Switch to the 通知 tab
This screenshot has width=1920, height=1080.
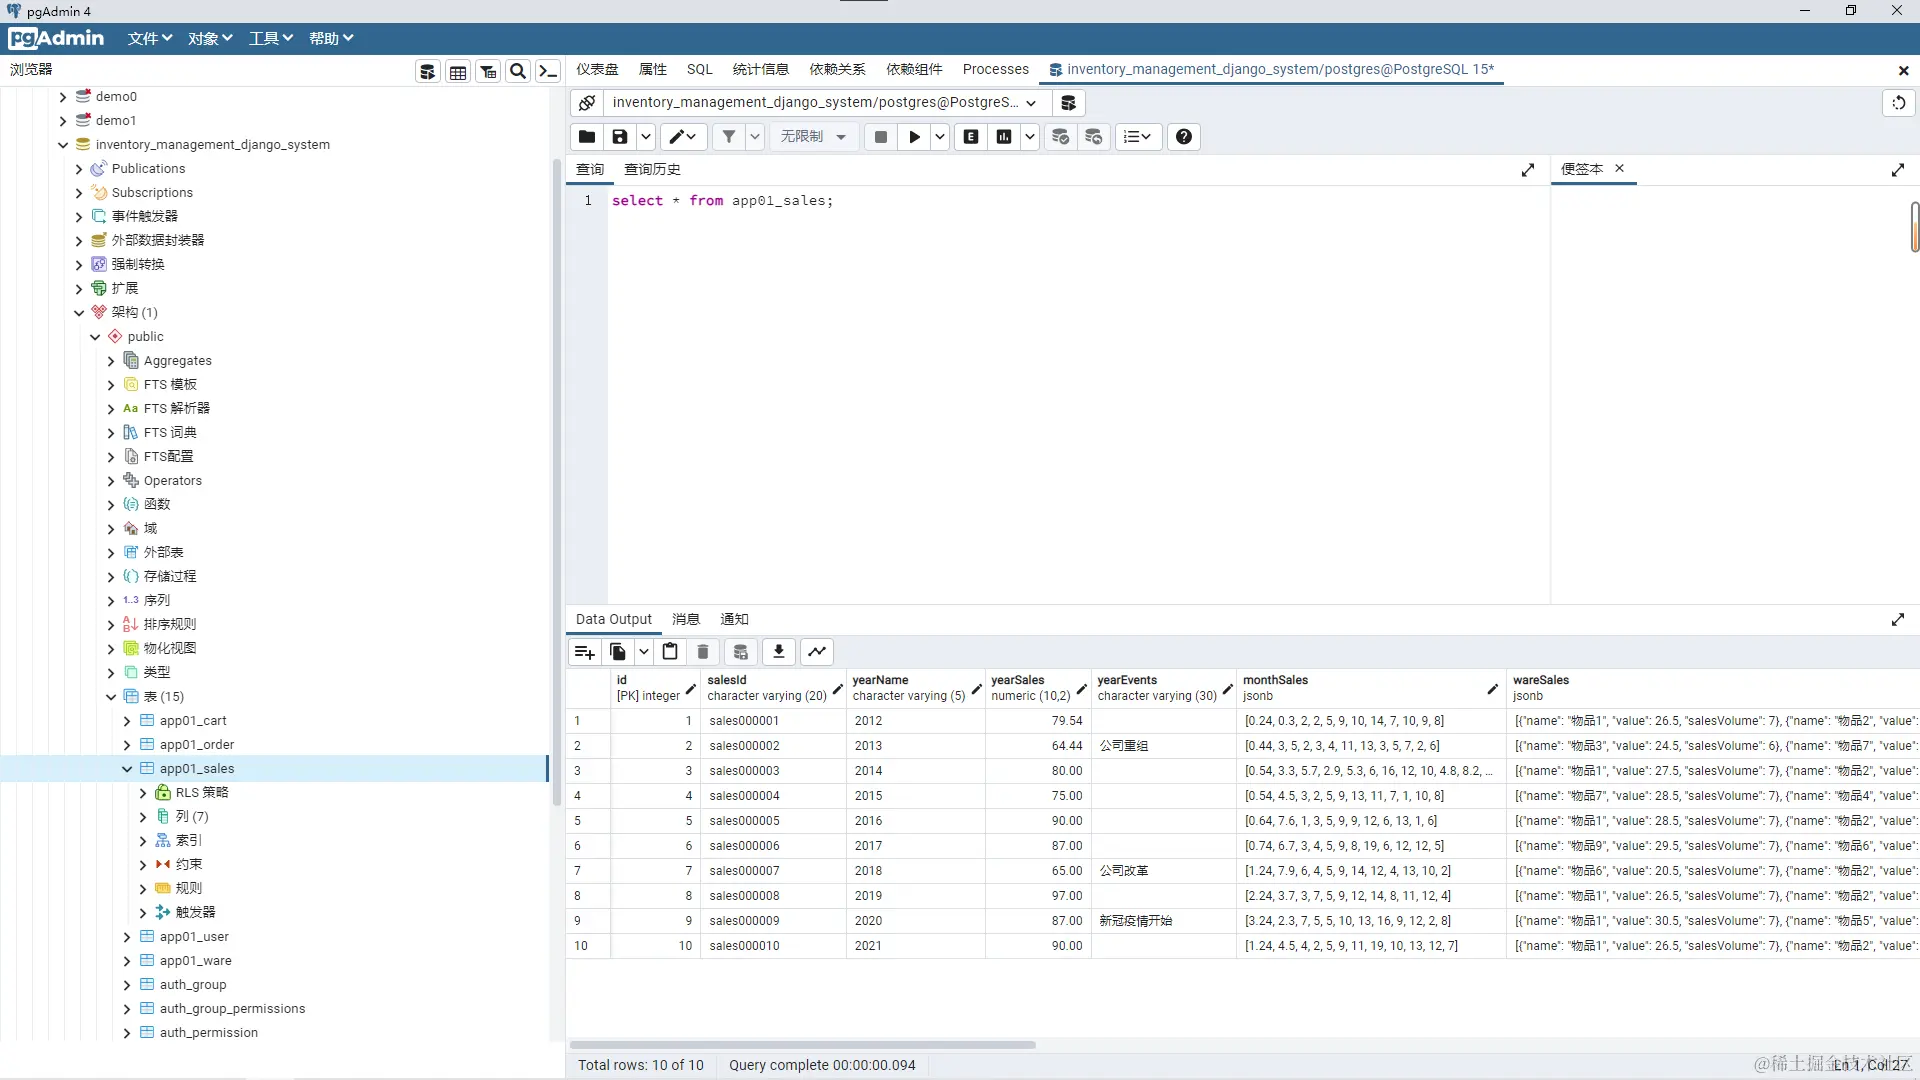pos(734,620)
